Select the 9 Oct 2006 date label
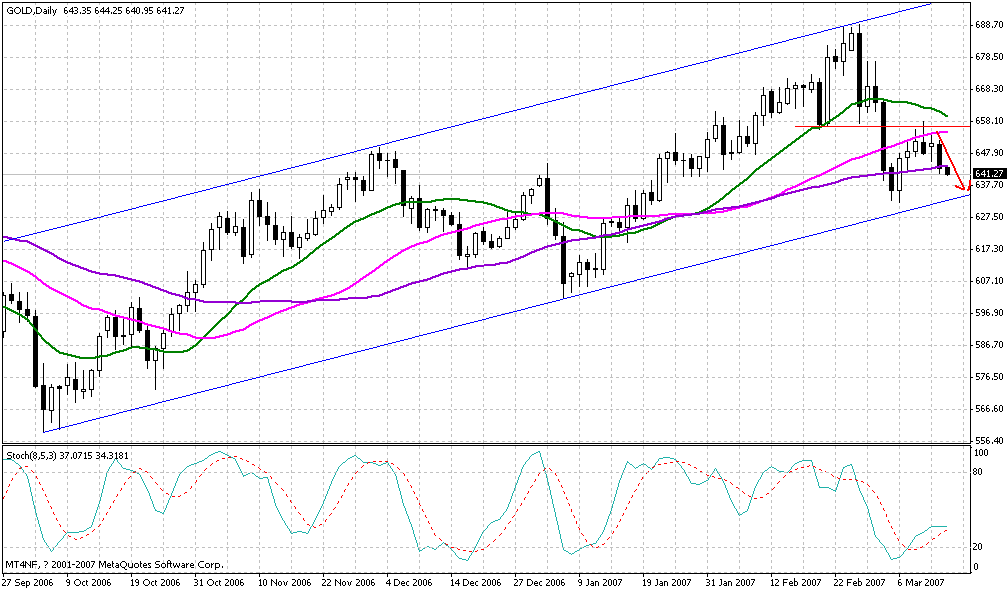This screenshot has width=1008, height=590. (x=89, y=582)
